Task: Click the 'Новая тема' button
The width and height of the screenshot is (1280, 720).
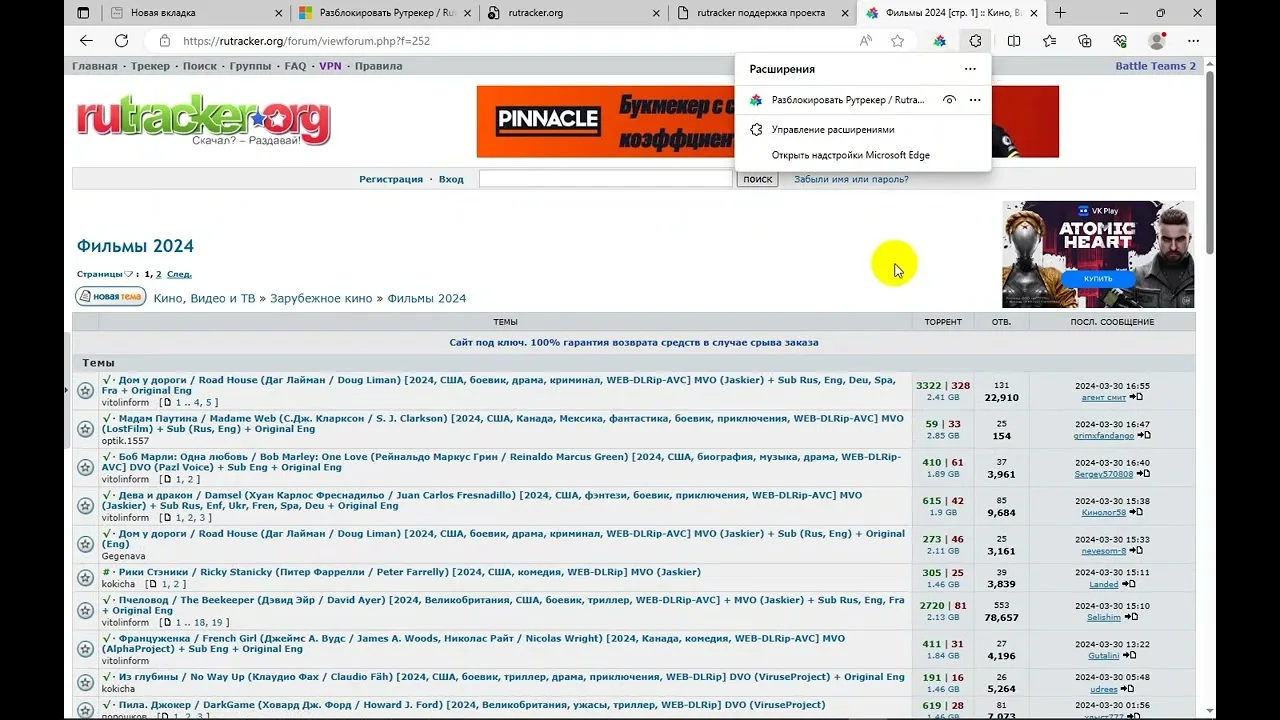Action: point(111,297)
